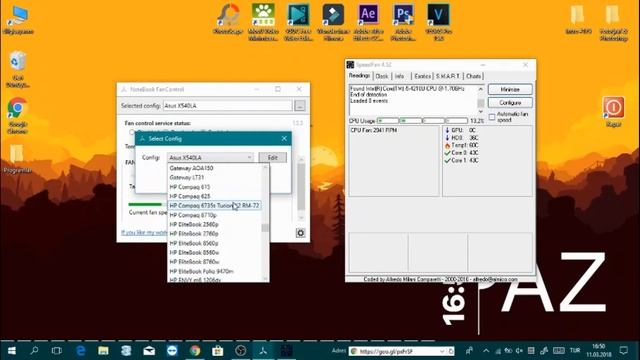Image resolution: width=640 pixels, height=360 pixels.
Task: Open TeamViewer from the taskbar
Action: [x=172, y=351]
